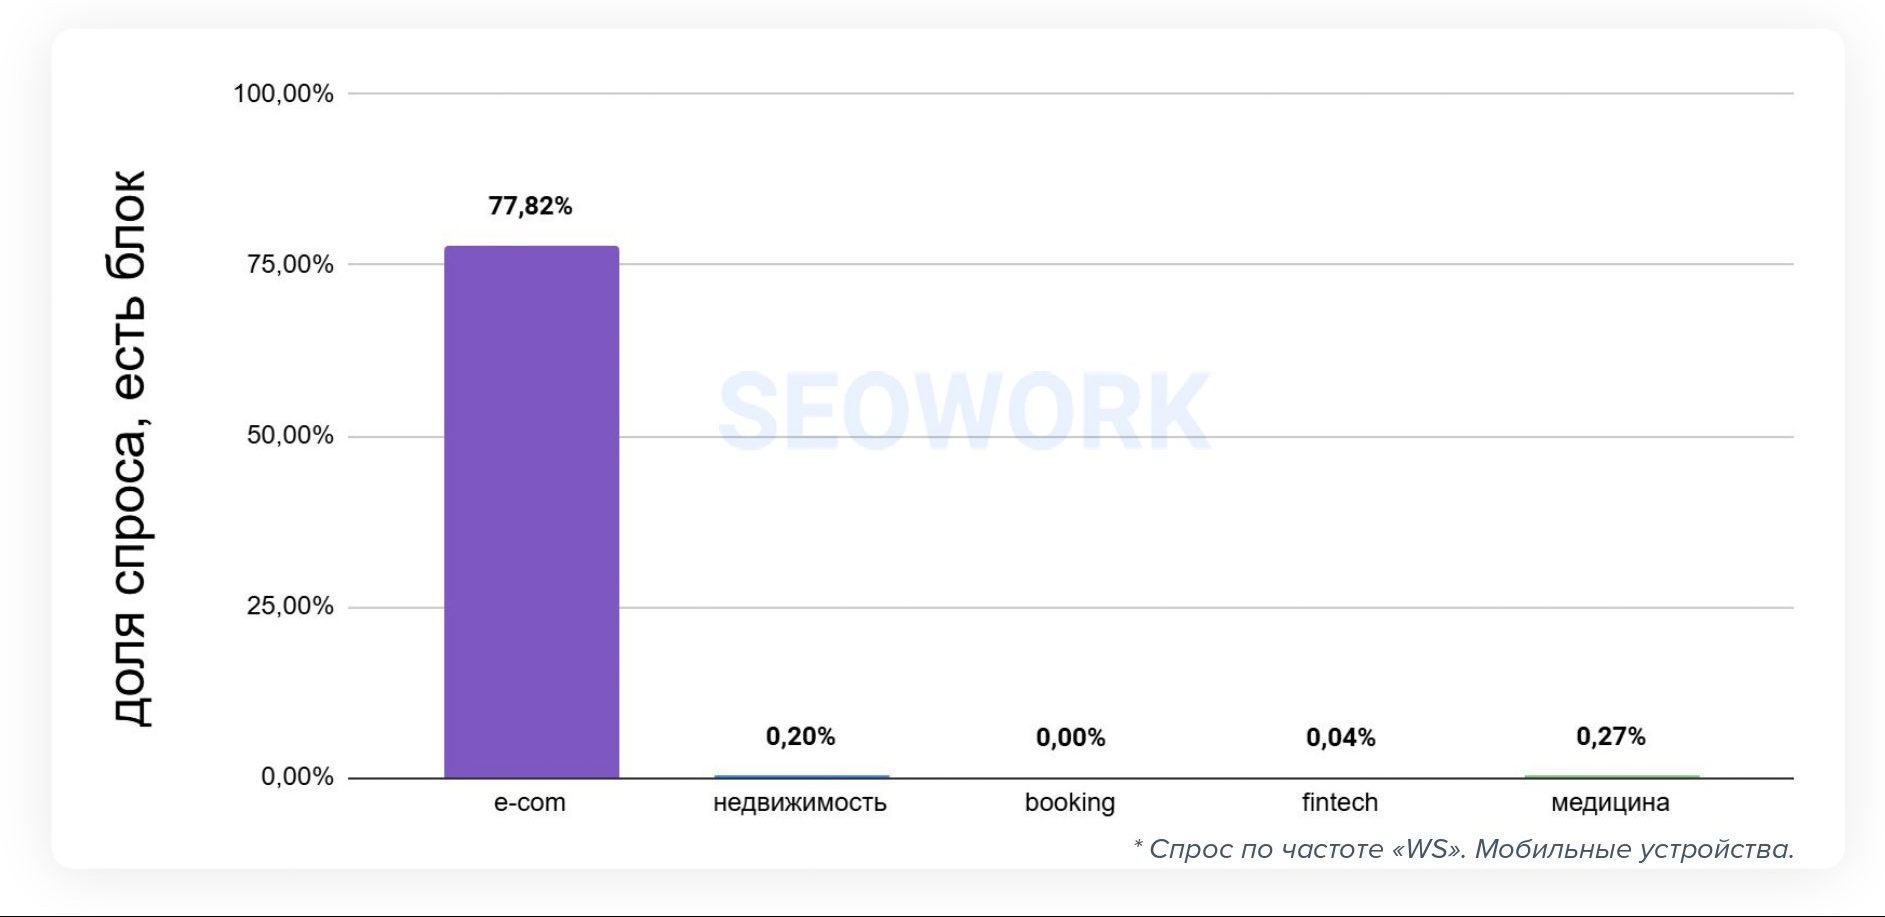Select the vertical axis title text
This screenshot has width=1885, height=917.
tap(130, 448)
